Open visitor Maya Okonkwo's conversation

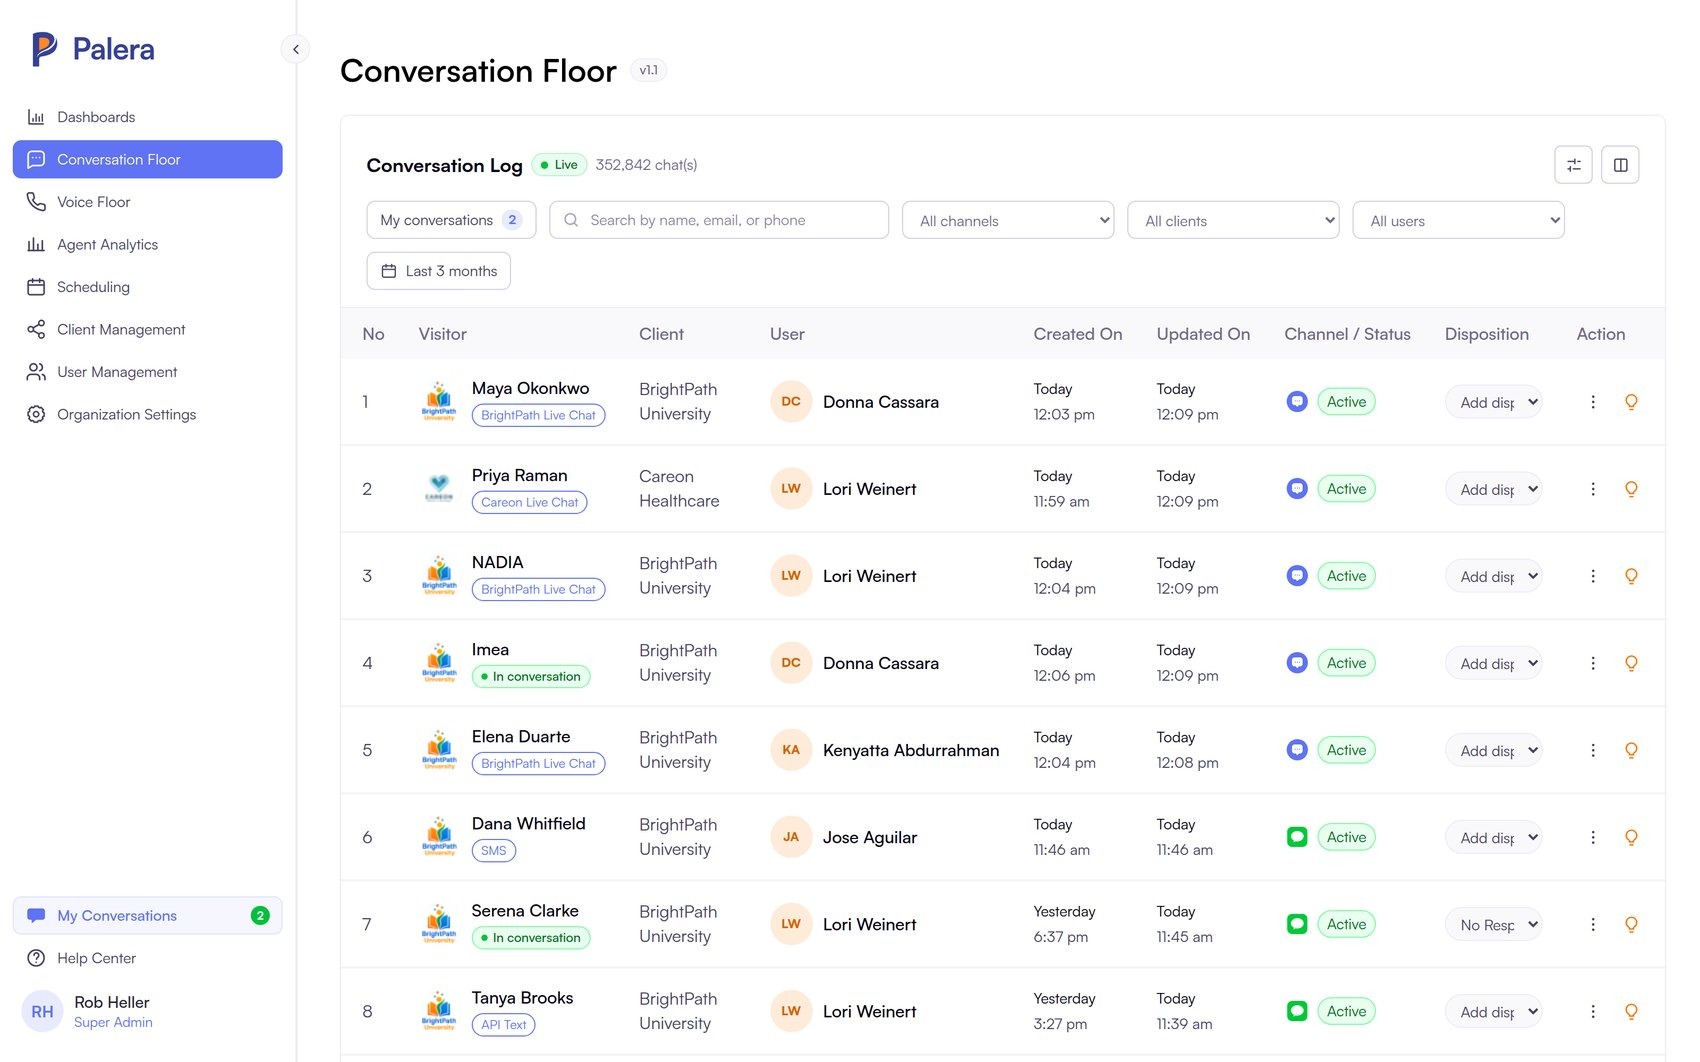coord(530,388)
